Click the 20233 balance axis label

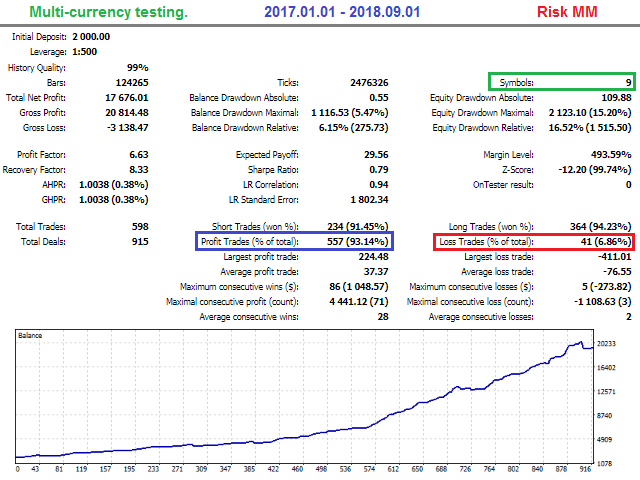coord(606,344)
